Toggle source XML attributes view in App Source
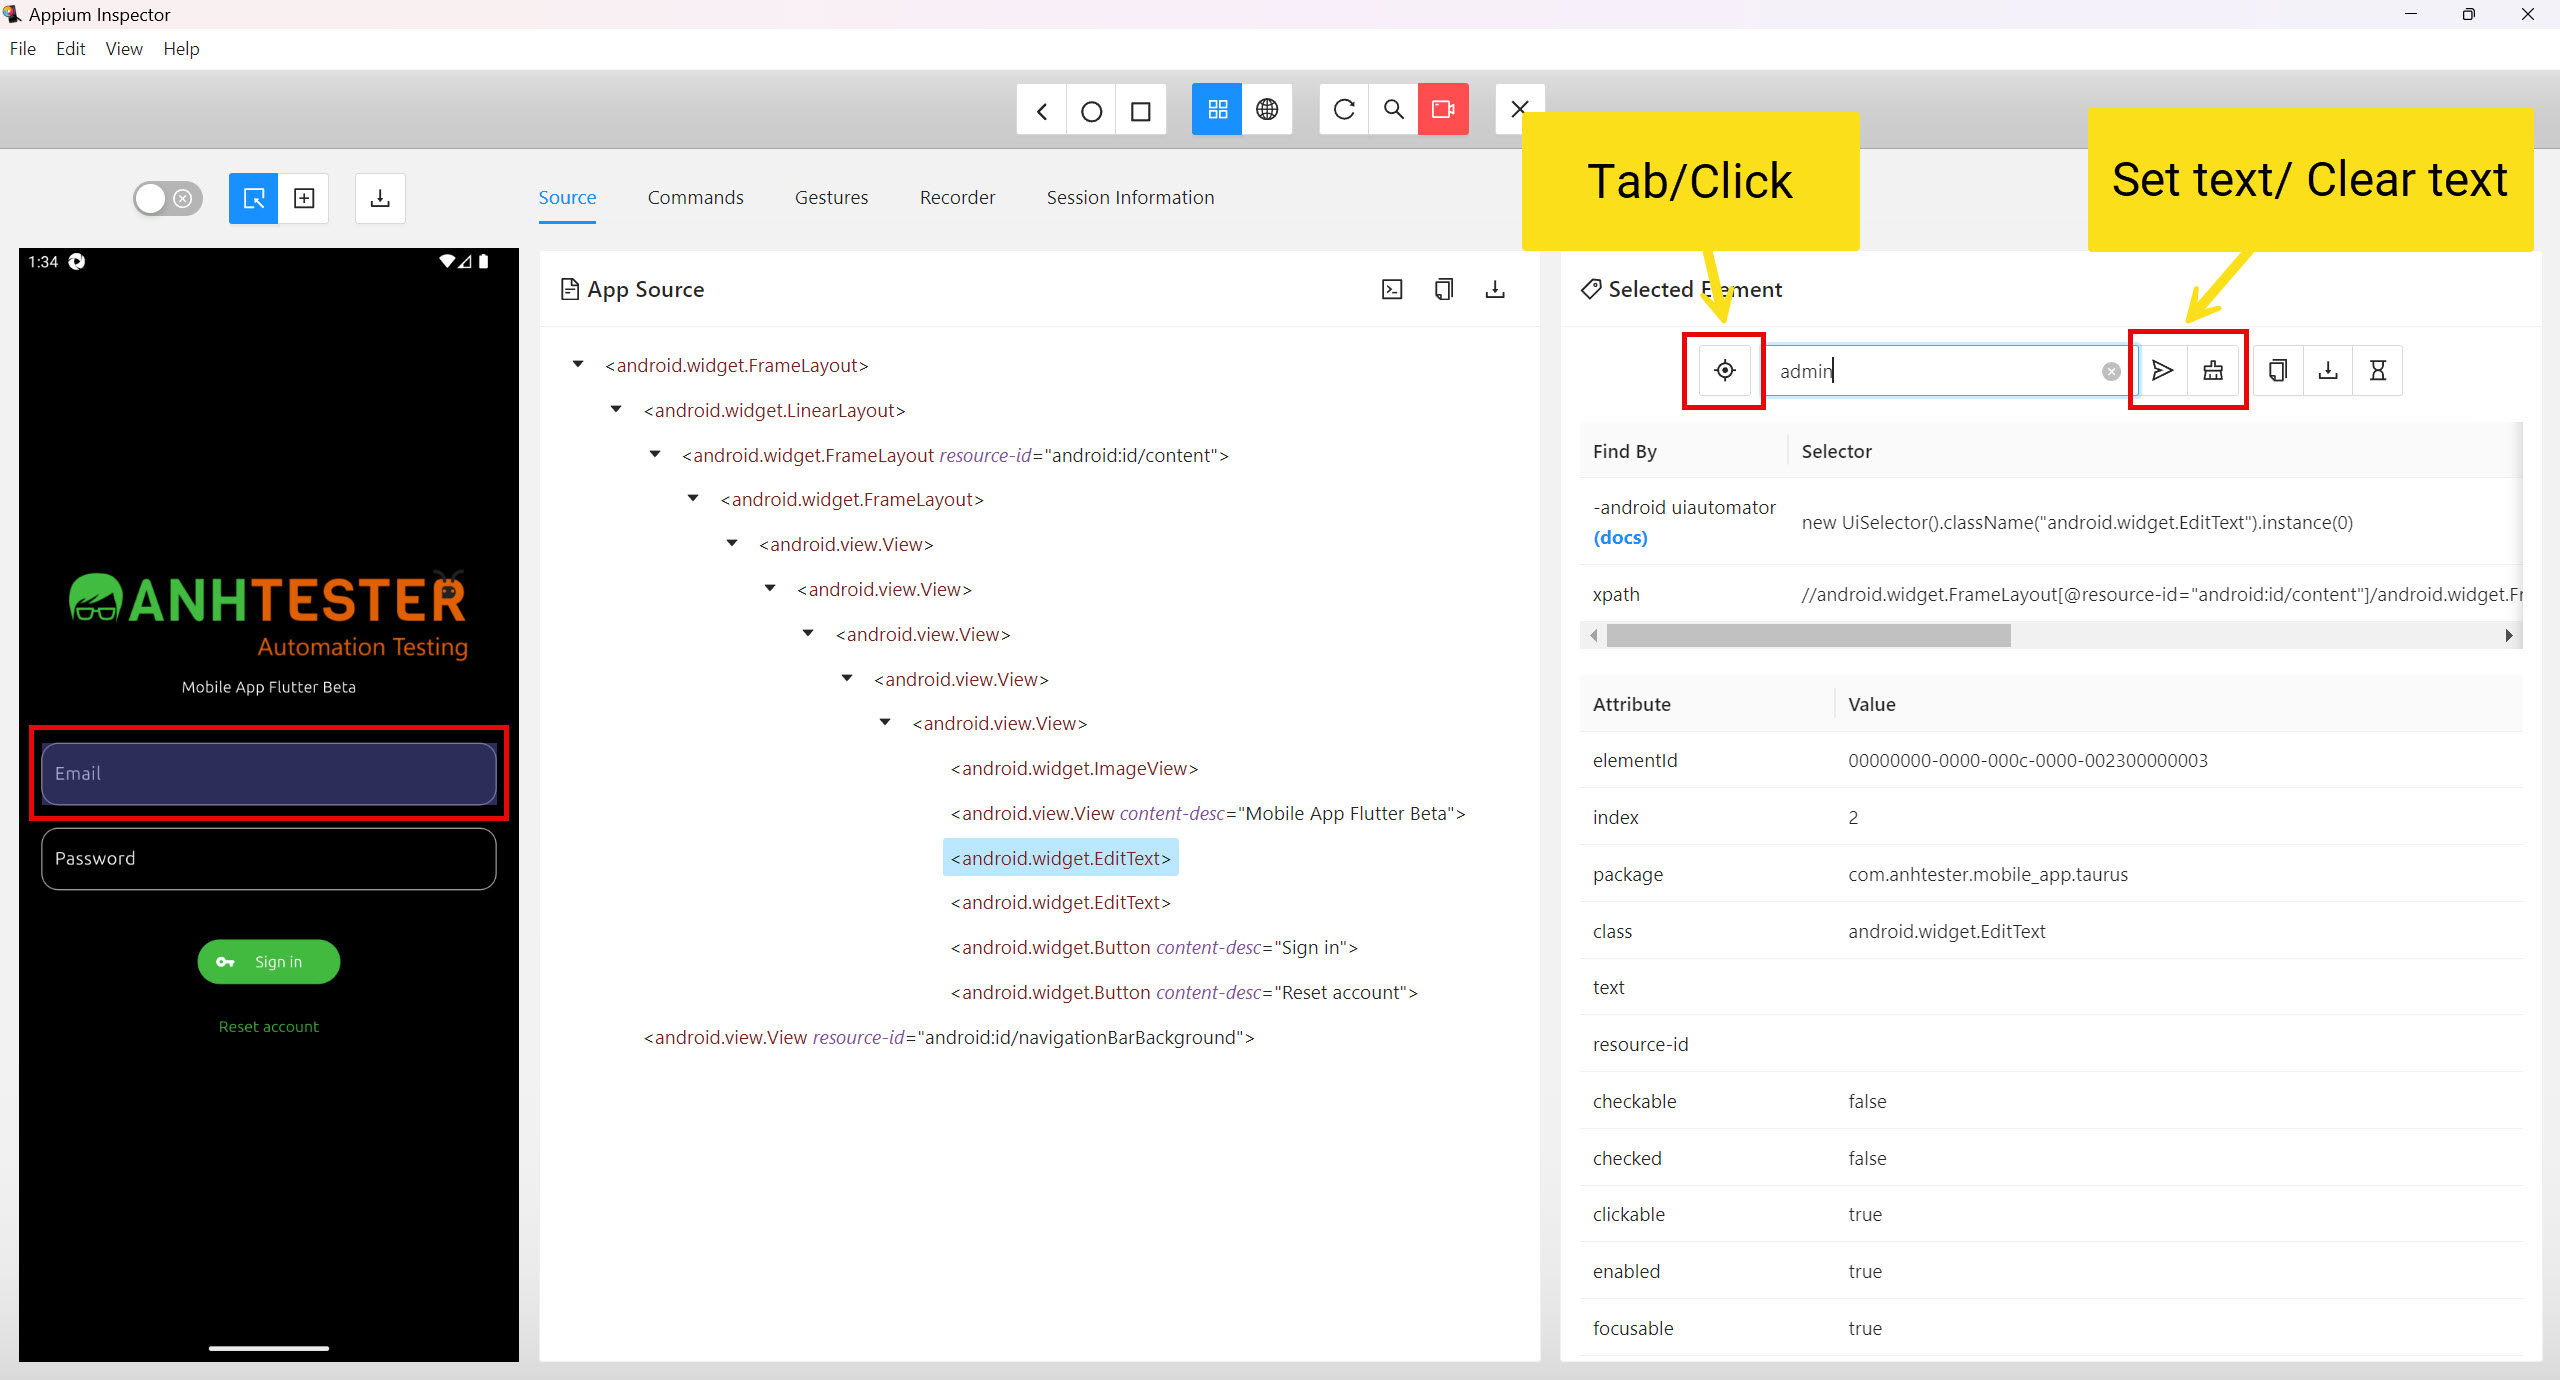This screenshot has height=1380, width=2560. pos(1392,289)
